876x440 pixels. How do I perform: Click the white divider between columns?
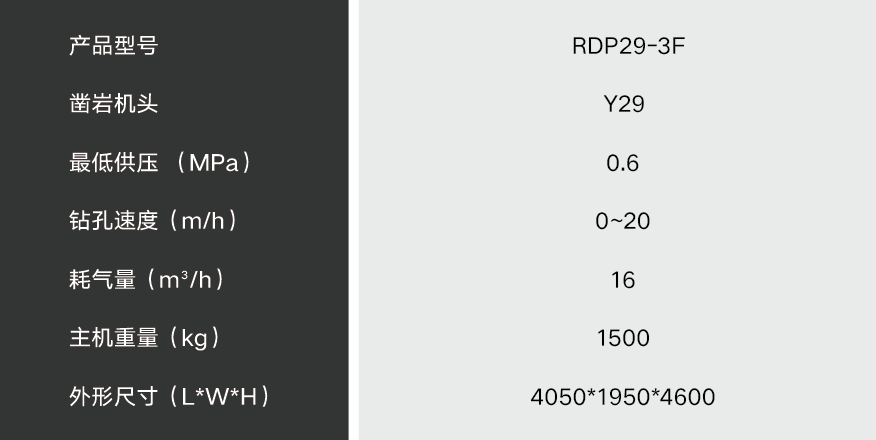point(353,220)
